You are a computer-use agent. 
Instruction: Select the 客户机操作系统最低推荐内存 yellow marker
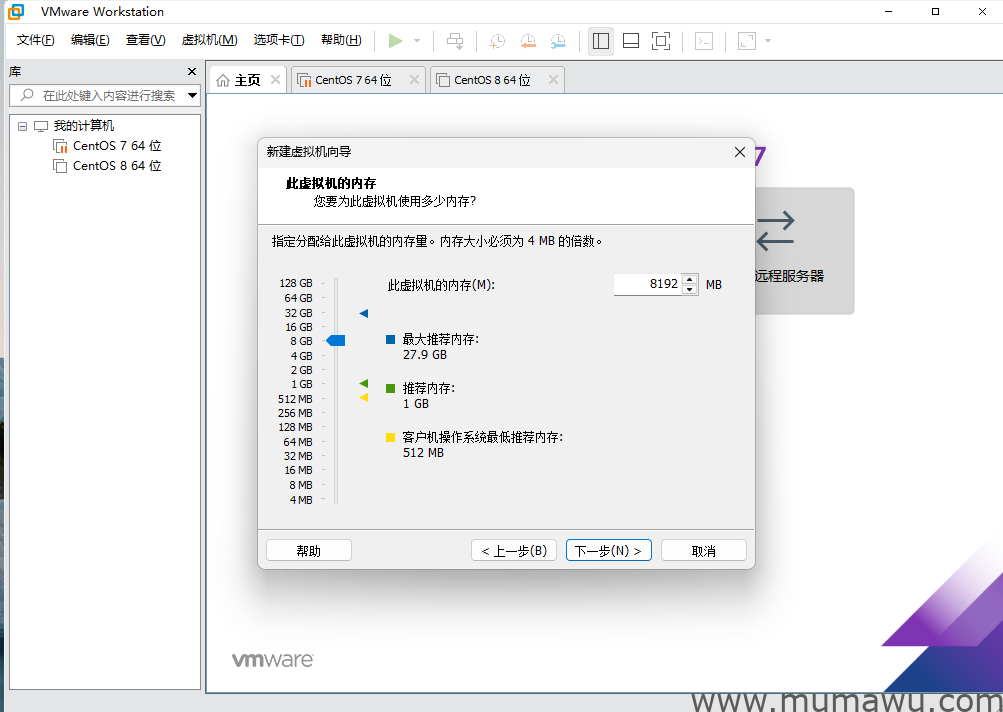pos(363,398)
